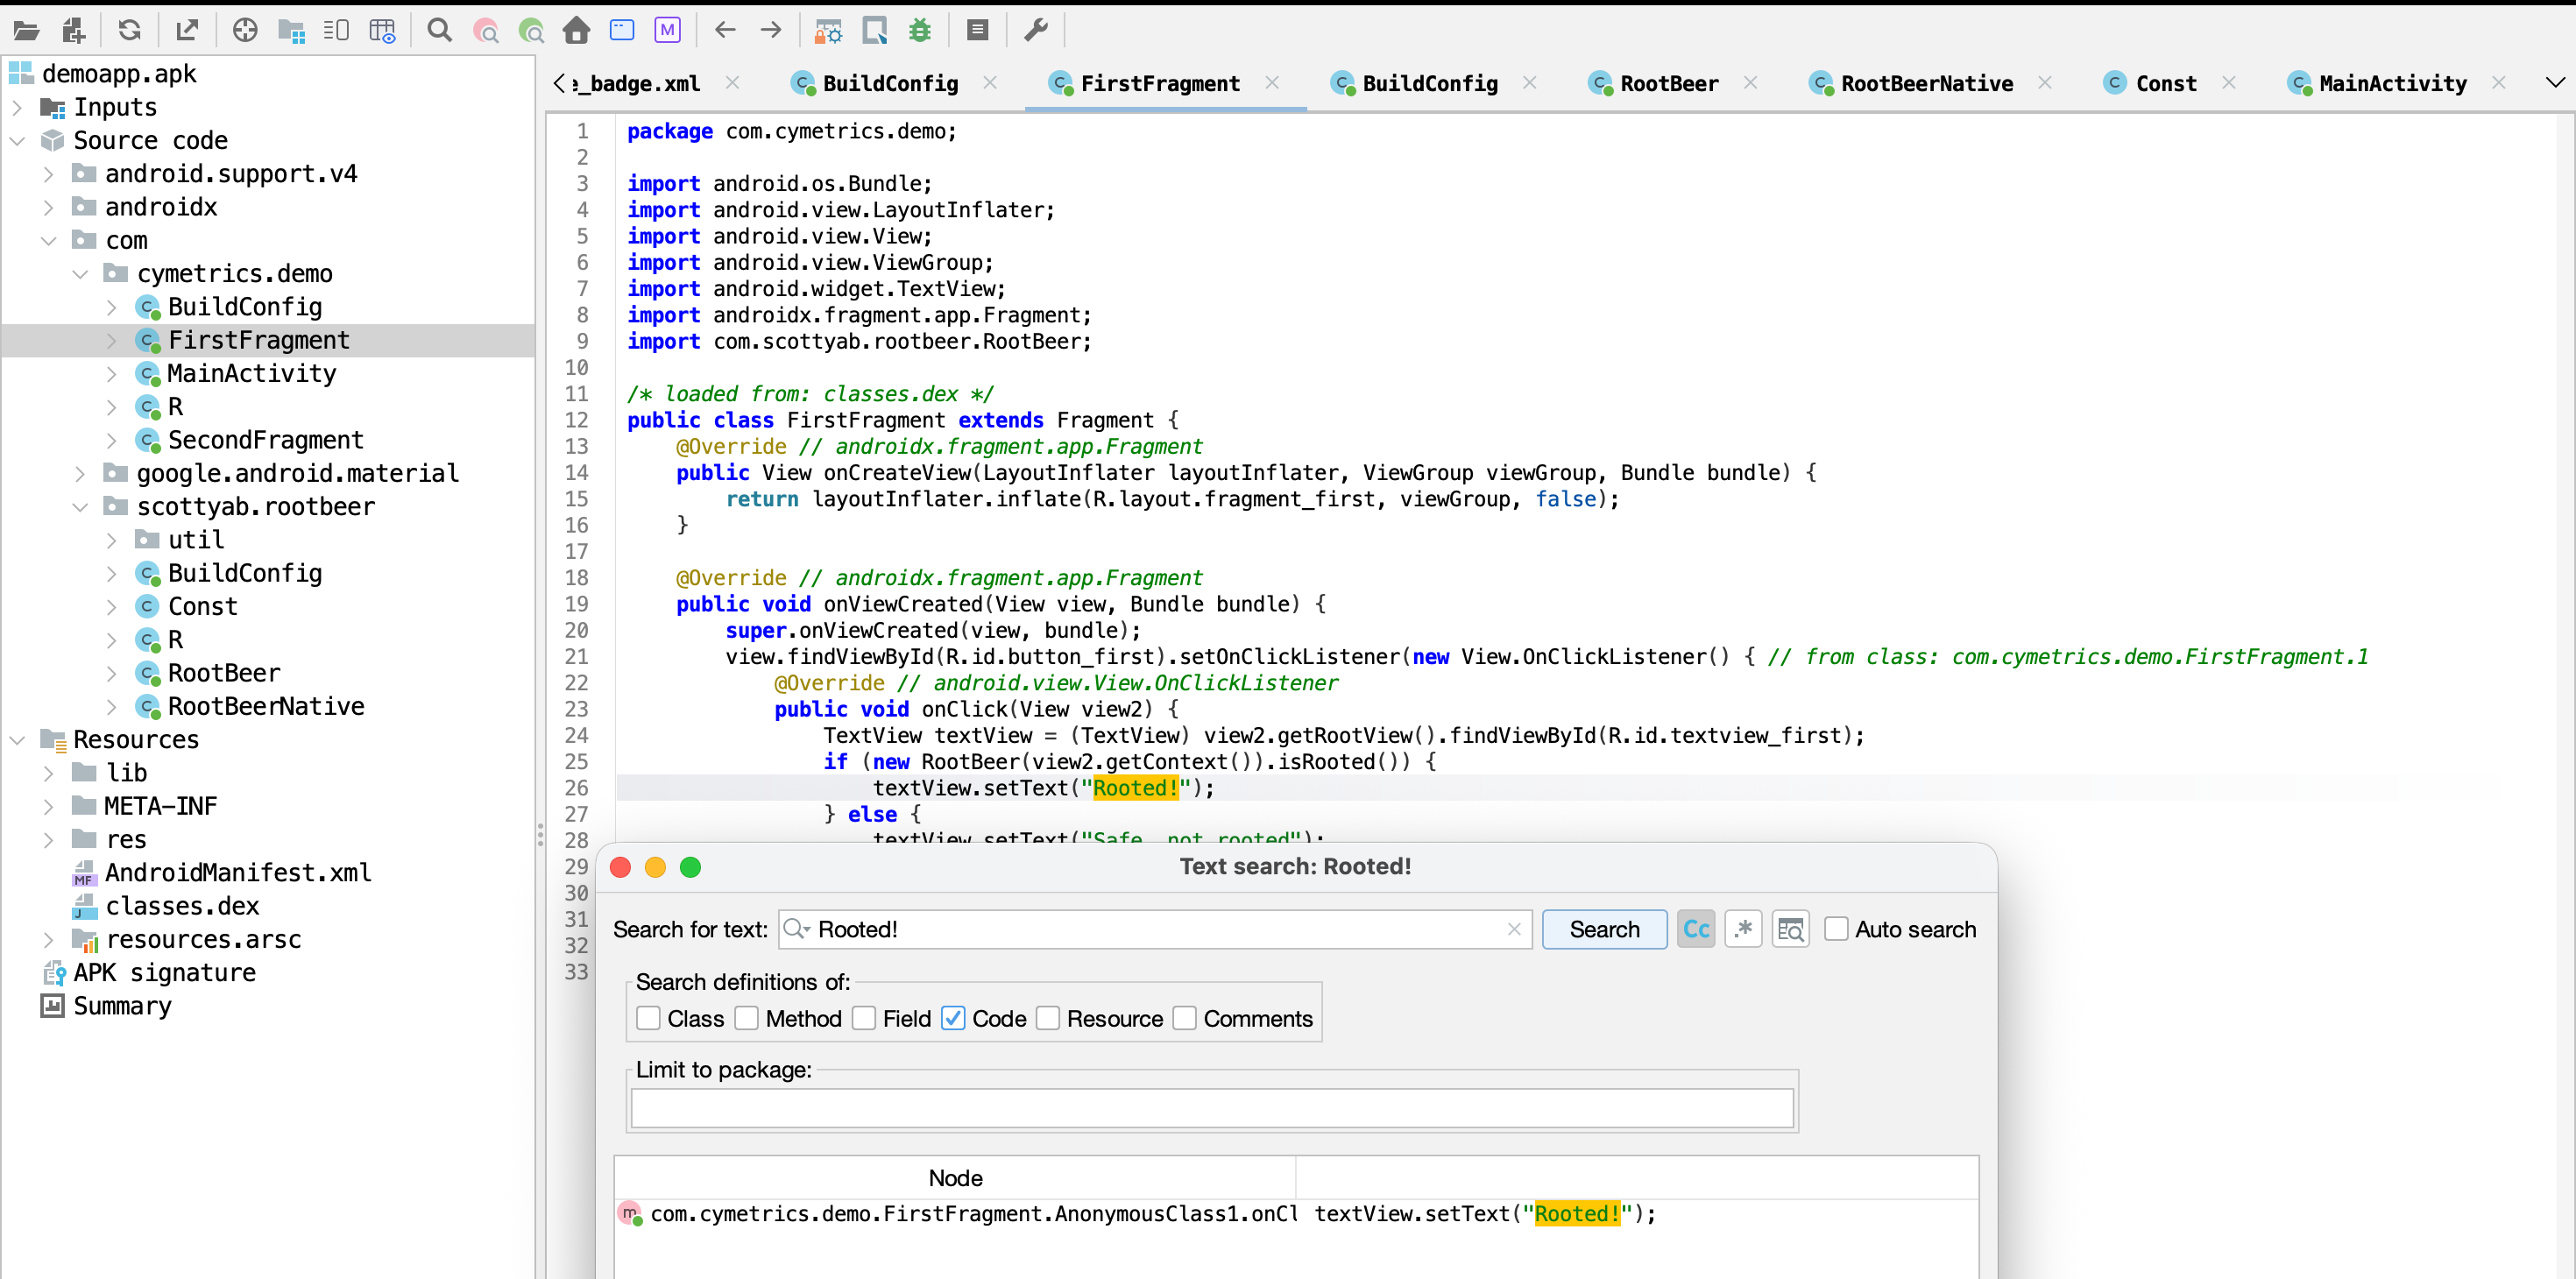The height and width of the screenshot is (1279, 2576).
Task: Enable the Class search checkbox
Action: (649, 1018)
